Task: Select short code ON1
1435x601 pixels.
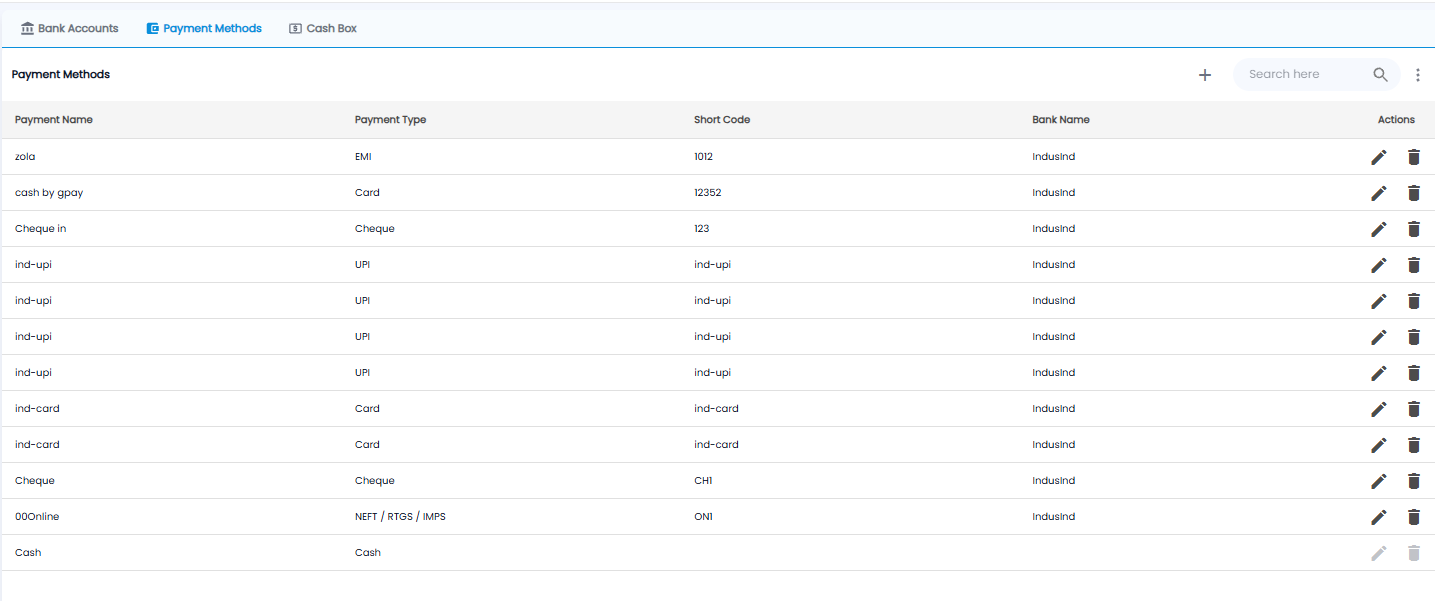Action: tap(703, 517)
